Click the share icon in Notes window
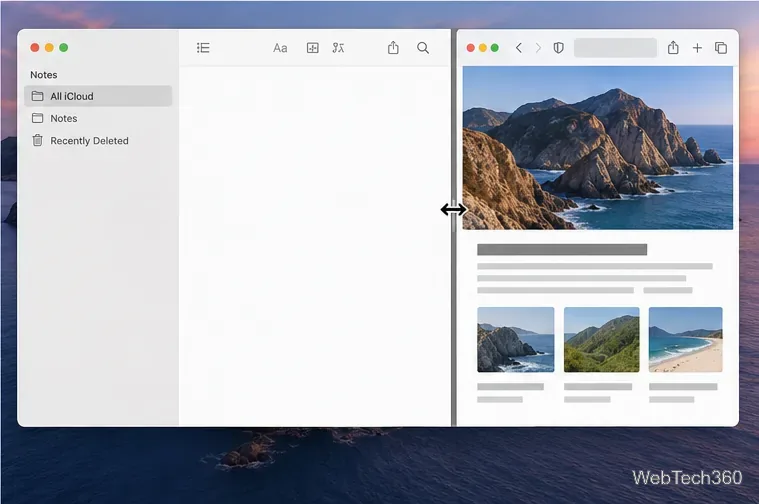The image size is (759, 504). (x=393, y=47)
